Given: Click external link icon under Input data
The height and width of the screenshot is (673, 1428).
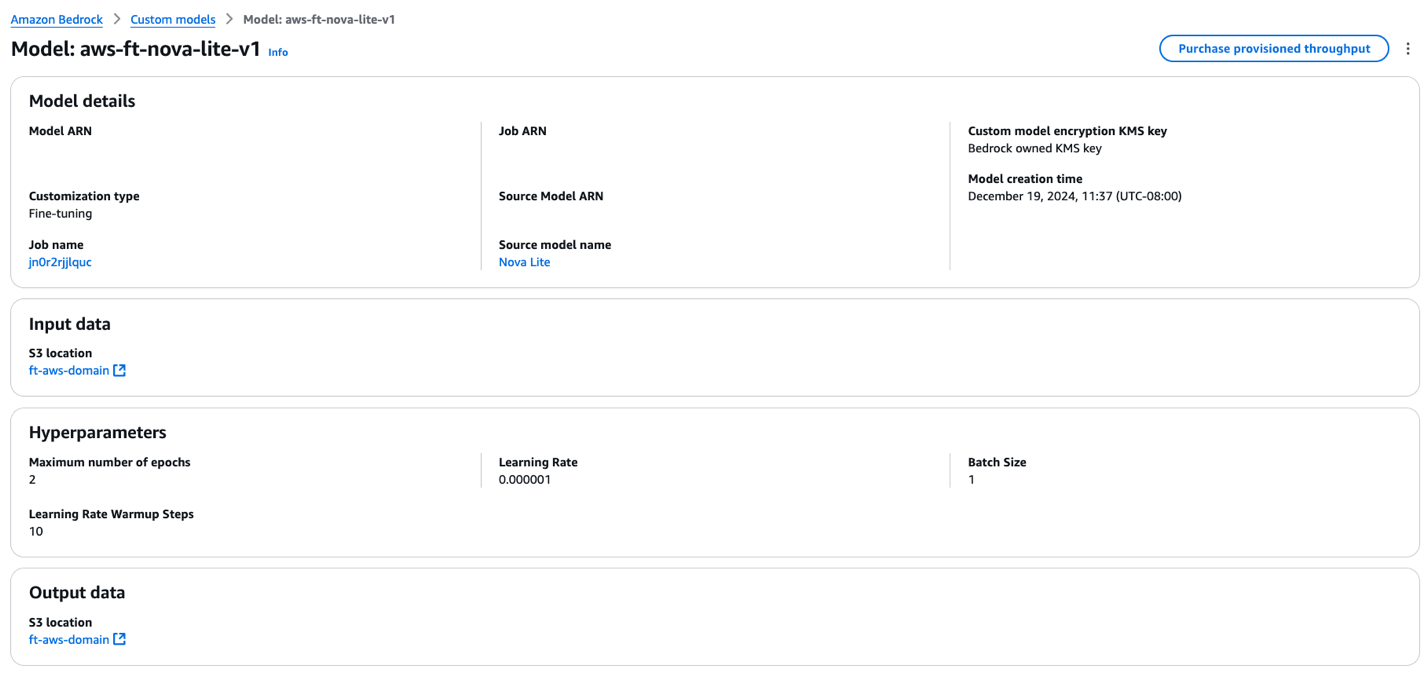Looking at the screenshot, I should point(120,370).
